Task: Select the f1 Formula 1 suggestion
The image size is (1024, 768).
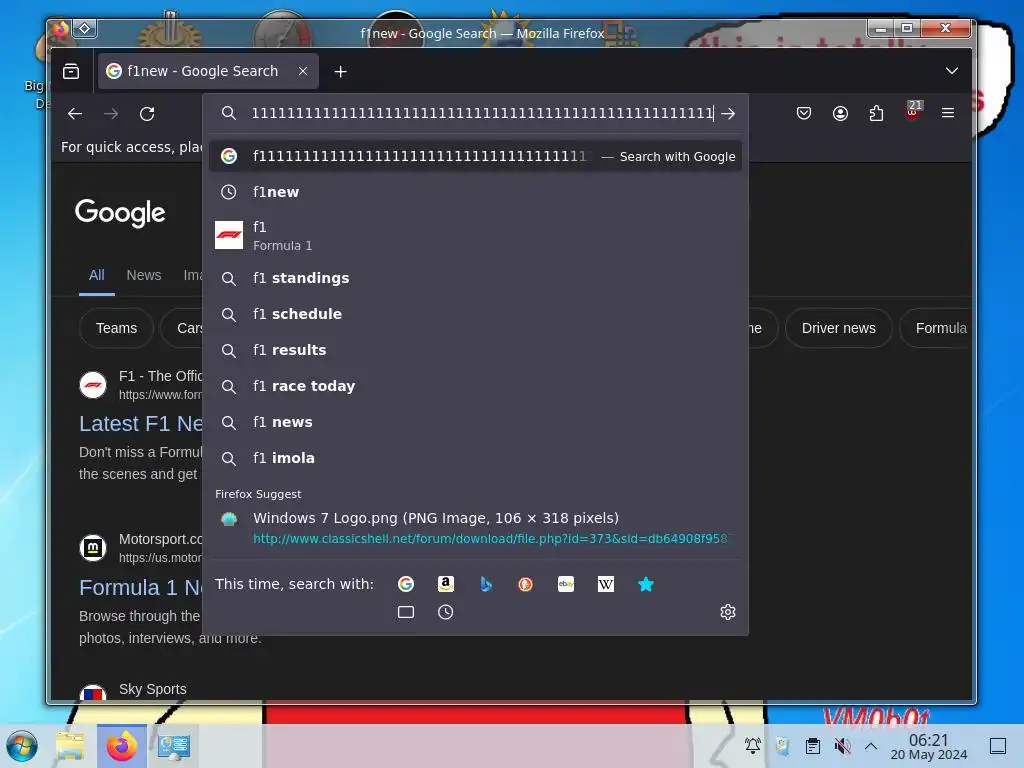Action: tap(475, 236)
